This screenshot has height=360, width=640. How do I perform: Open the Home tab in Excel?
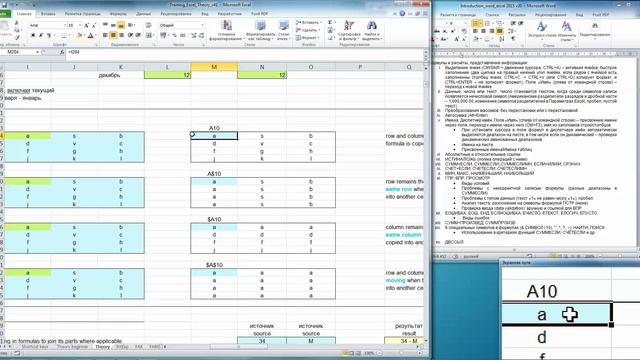click(24, 14)
